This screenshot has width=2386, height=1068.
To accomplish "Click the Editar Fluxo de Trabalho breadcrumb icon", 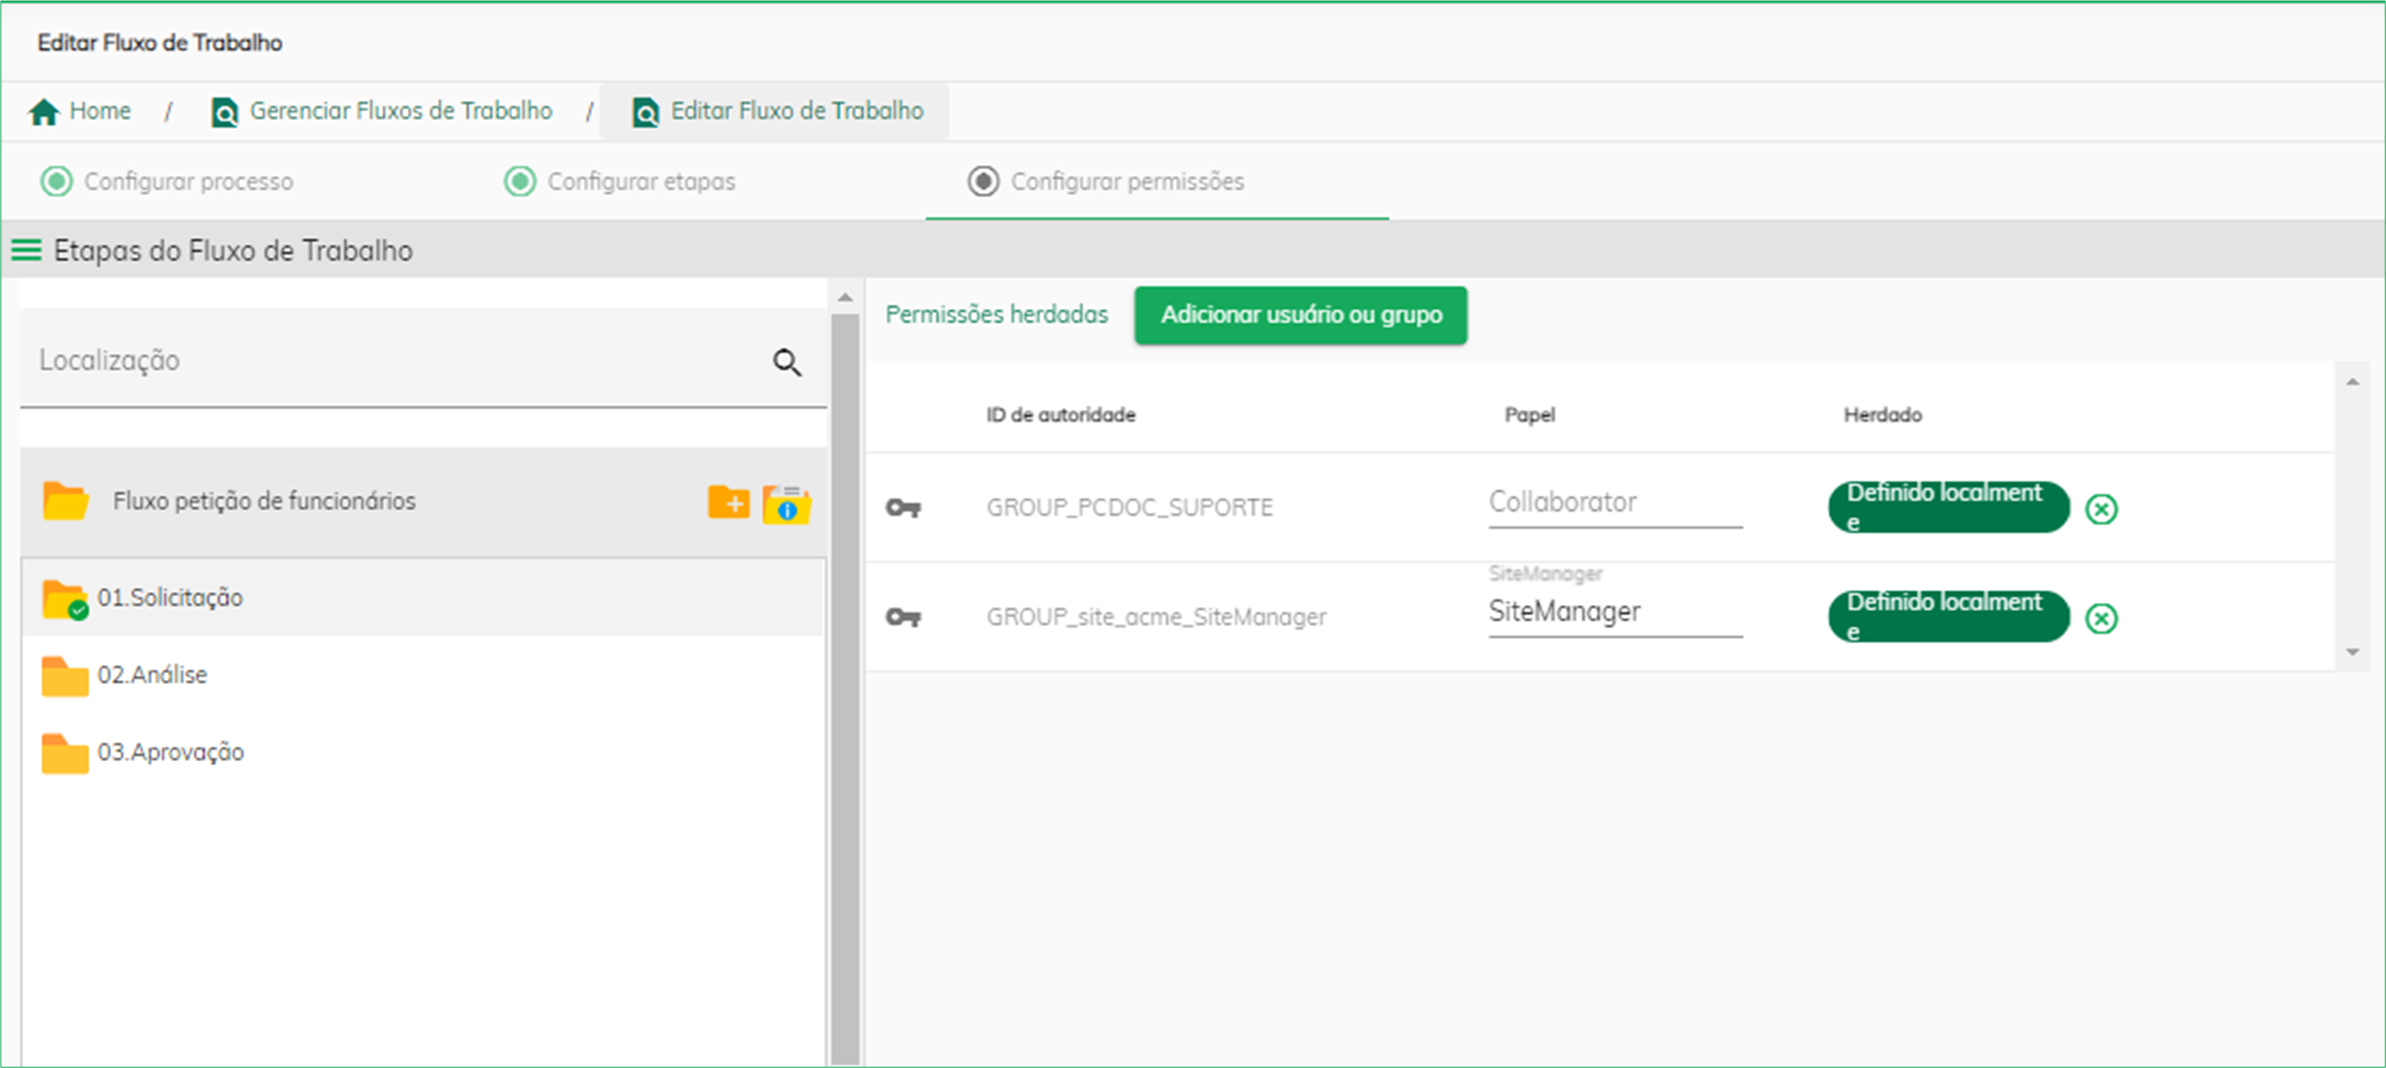I will click(646, 112).
